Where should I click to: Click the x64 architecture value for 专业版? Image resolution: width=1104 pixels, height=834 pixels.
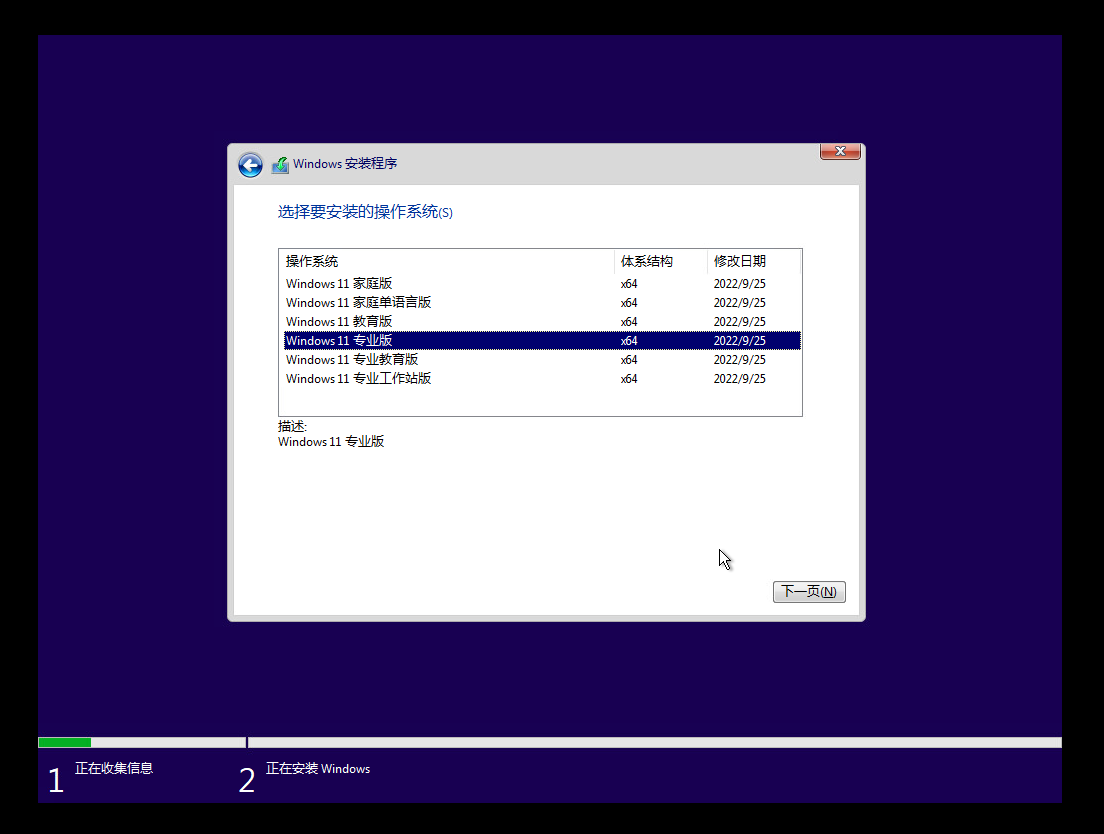(x=628, y=340)
